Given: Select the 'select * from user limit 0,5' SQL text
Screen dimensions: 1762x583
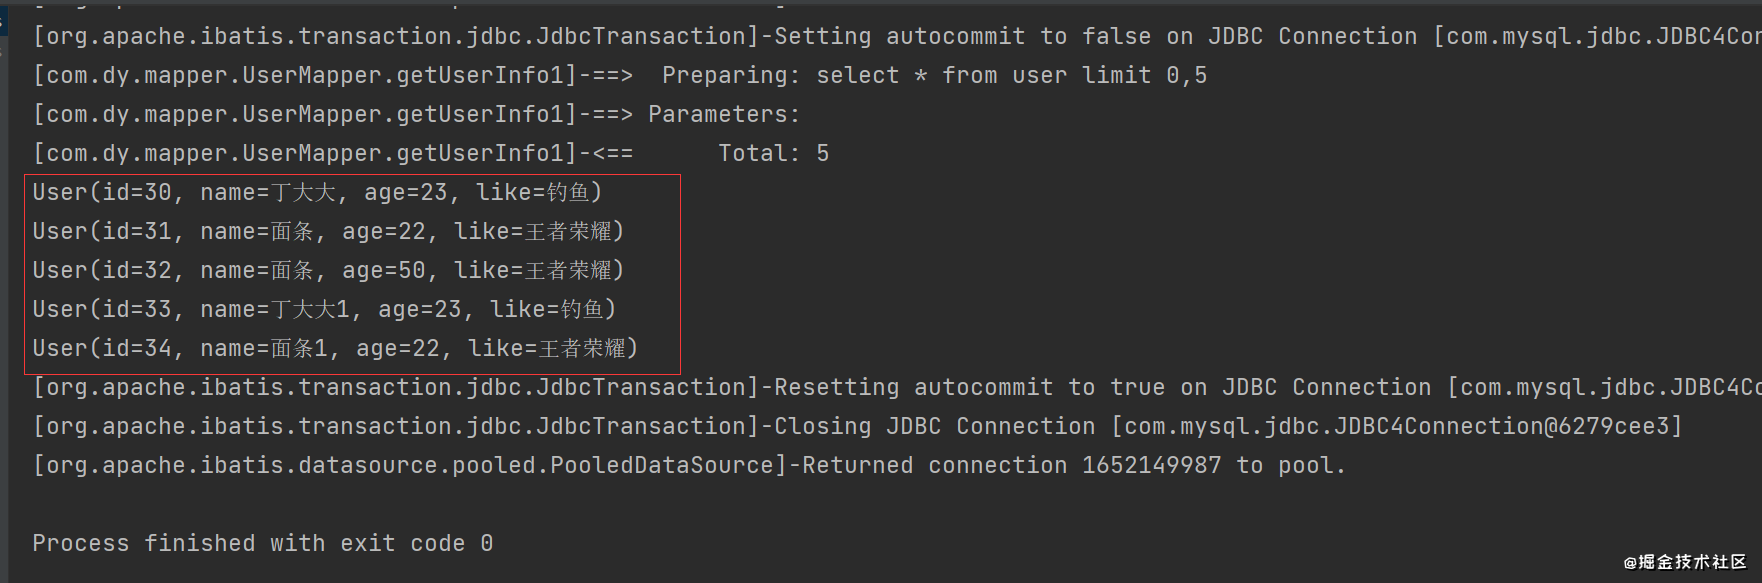Looking at the screenshot, I should [1012, 76].
